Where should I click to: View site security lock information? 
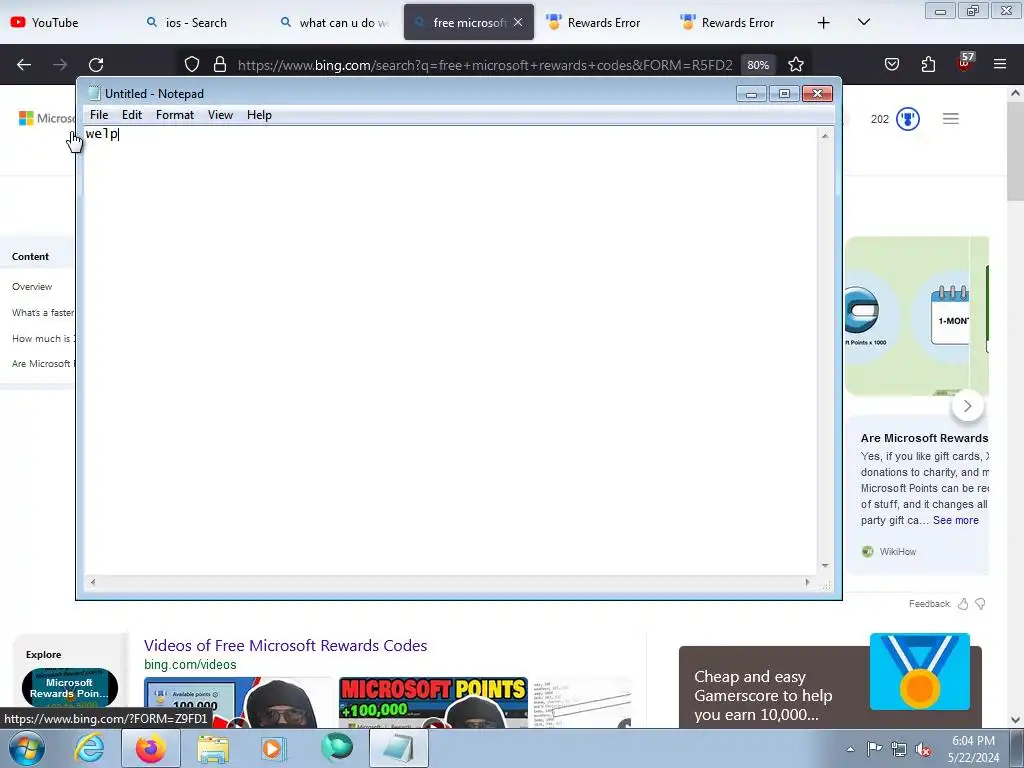pos(220,64)
